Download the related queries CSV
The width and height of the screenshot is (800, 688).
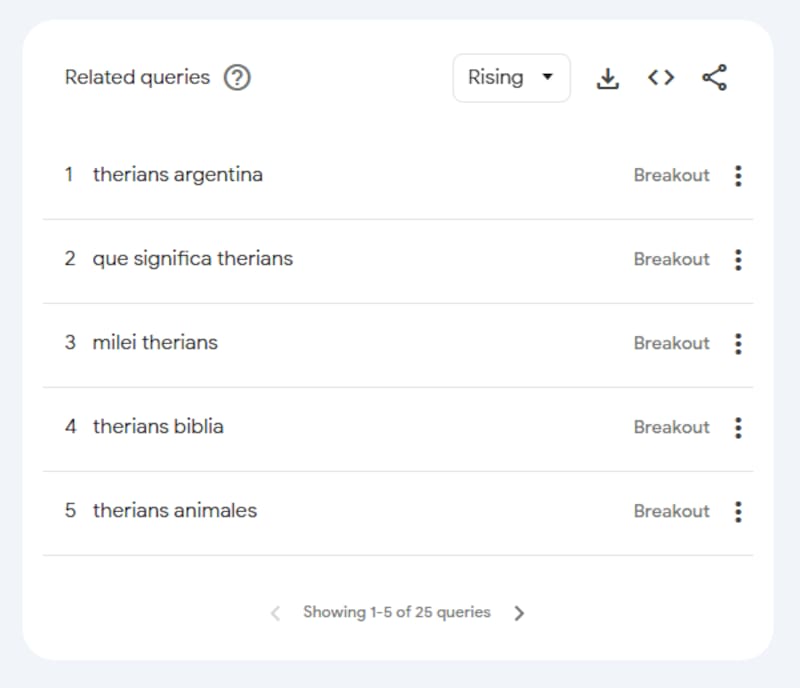[x=608, y=78]
